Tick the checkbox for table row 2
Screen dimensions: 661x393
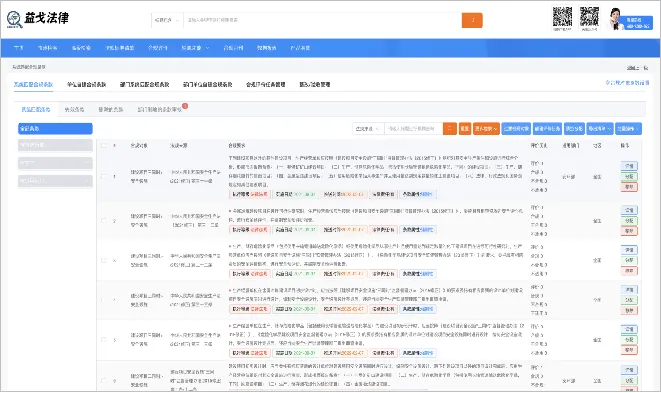pos(104,221)
